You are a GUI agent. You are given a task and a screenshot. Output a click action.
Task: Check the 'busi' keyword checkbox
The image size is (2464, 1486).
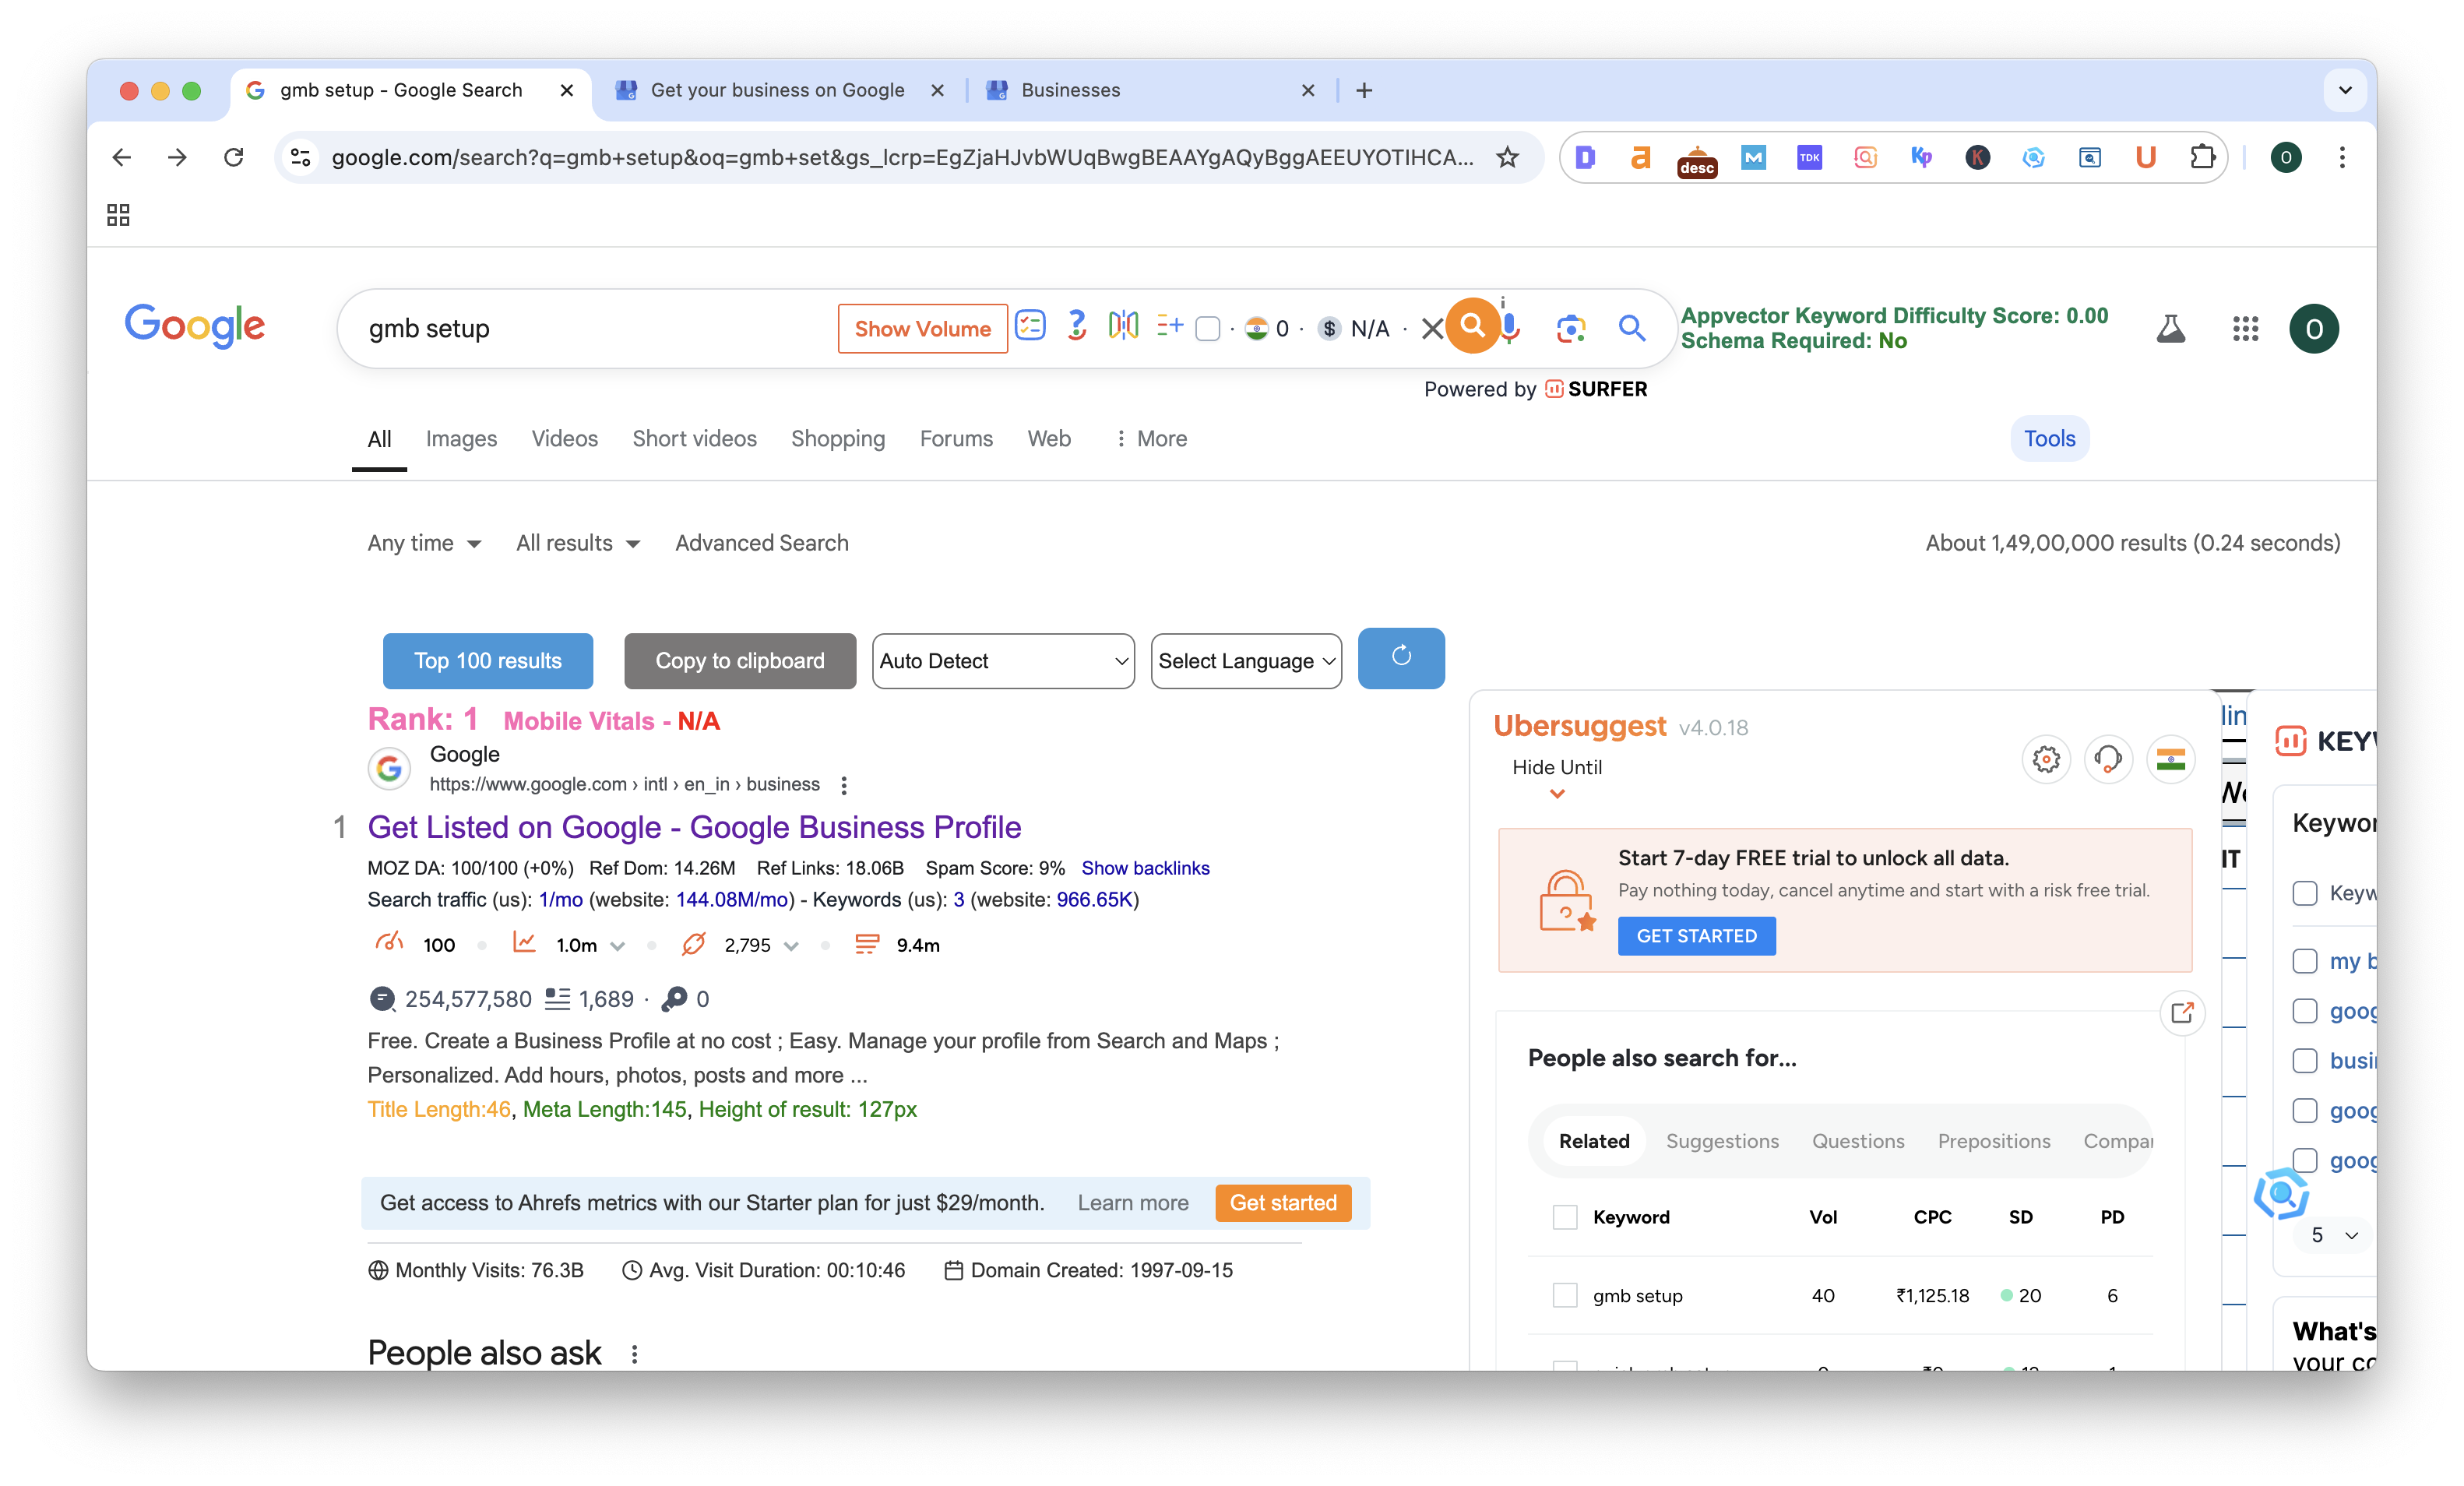[x=2304, y=1060]
